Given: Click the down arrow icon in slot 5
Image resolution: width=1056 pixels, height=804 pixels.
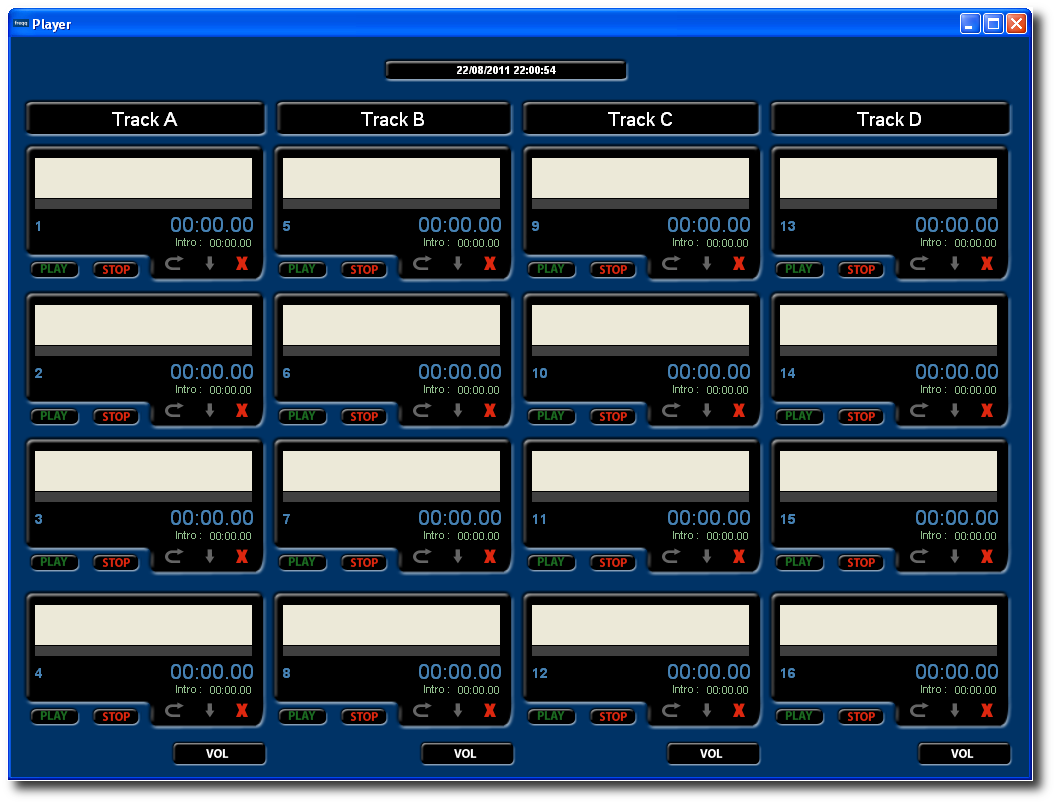Looking at the screenshot, I should click(x=458, y=264).
